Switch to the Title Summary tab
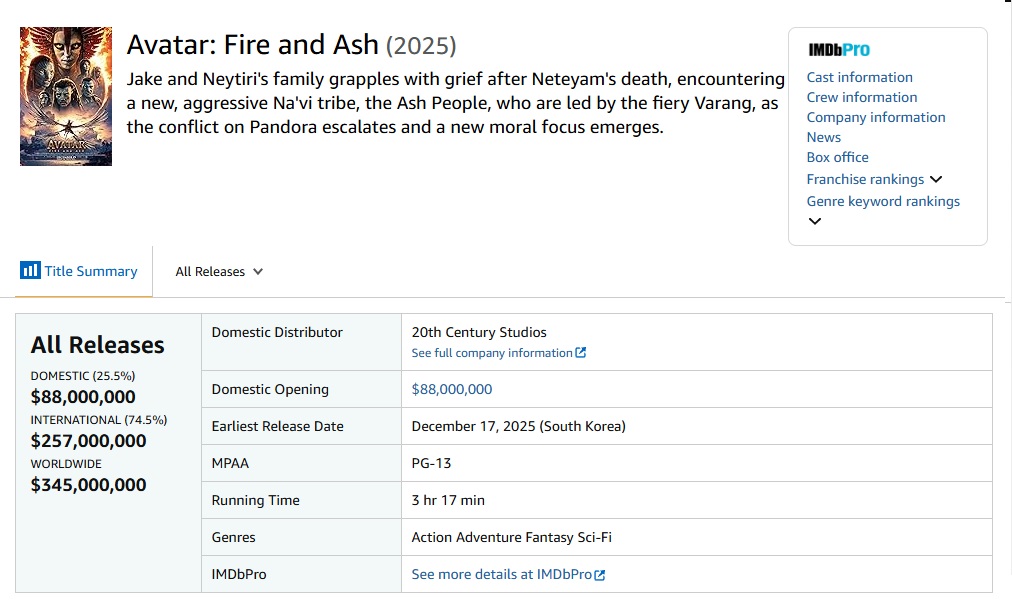The image size is (1012, 607). pos(90,271)
